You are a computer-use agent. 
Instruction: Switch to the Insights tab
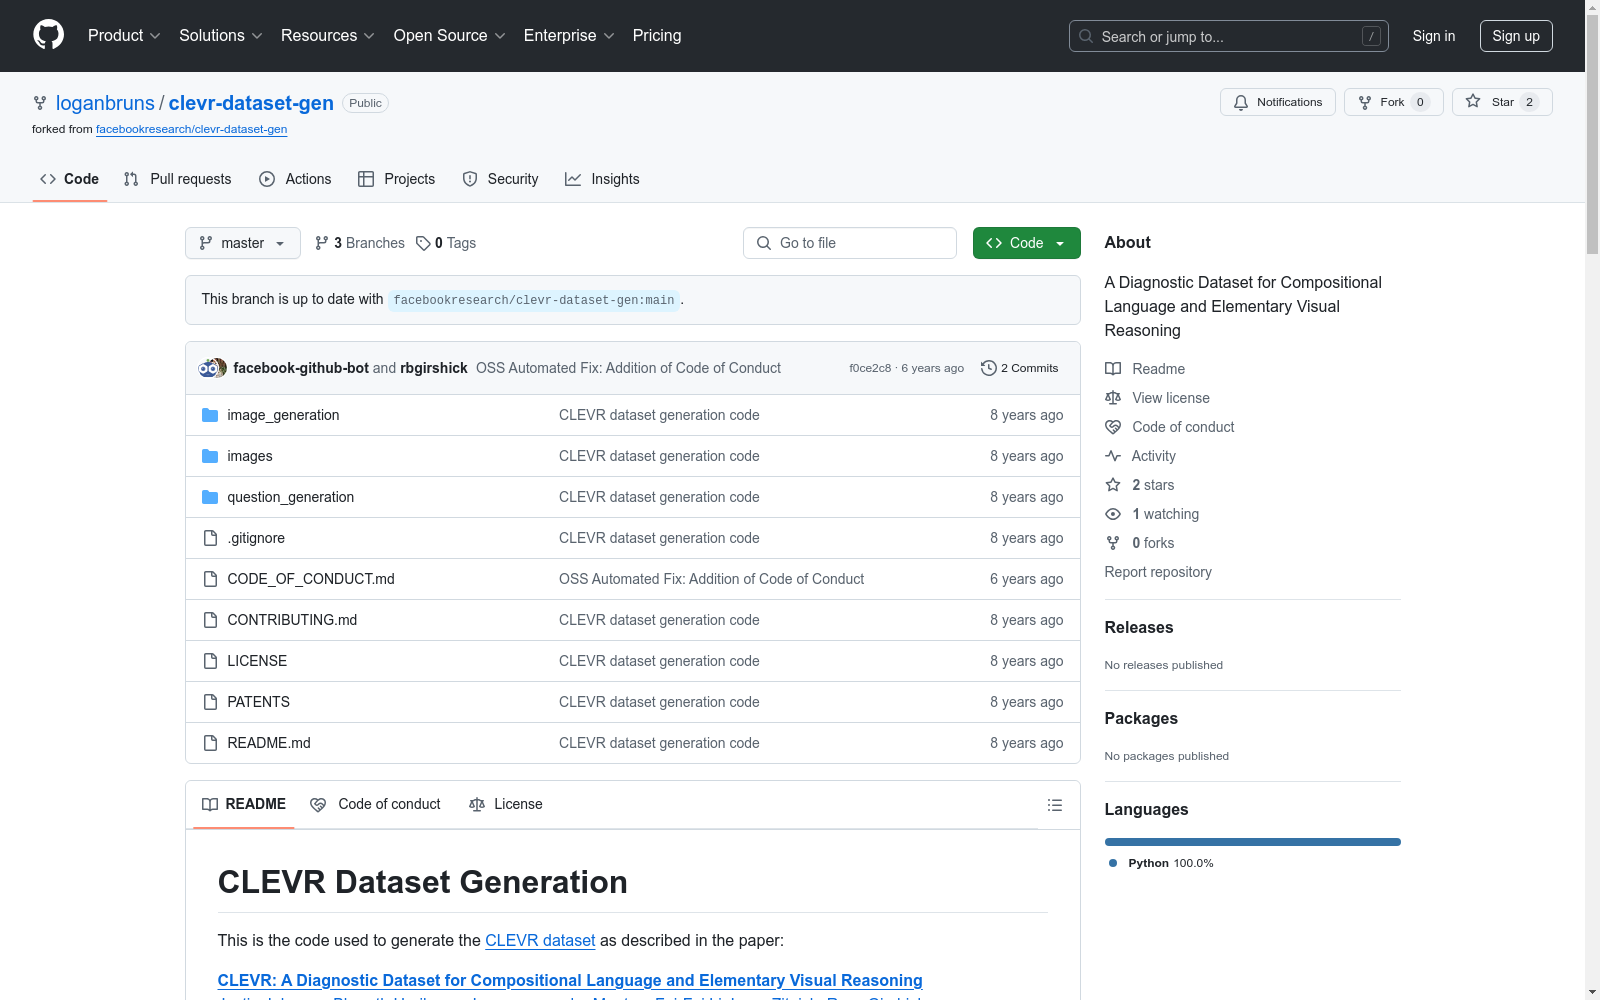coord(602,179)
